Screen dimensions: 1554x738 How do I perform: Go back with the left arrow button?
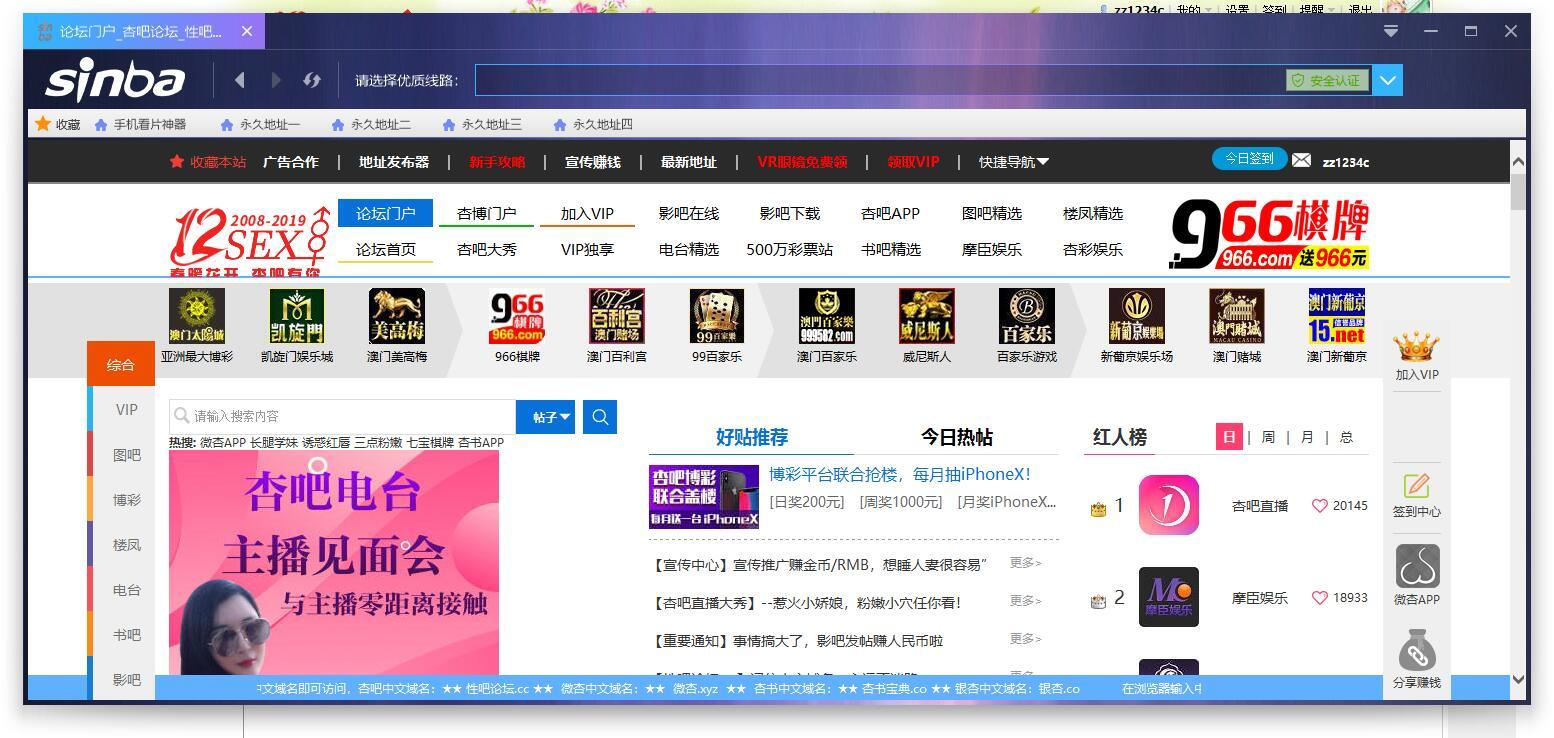240,80
